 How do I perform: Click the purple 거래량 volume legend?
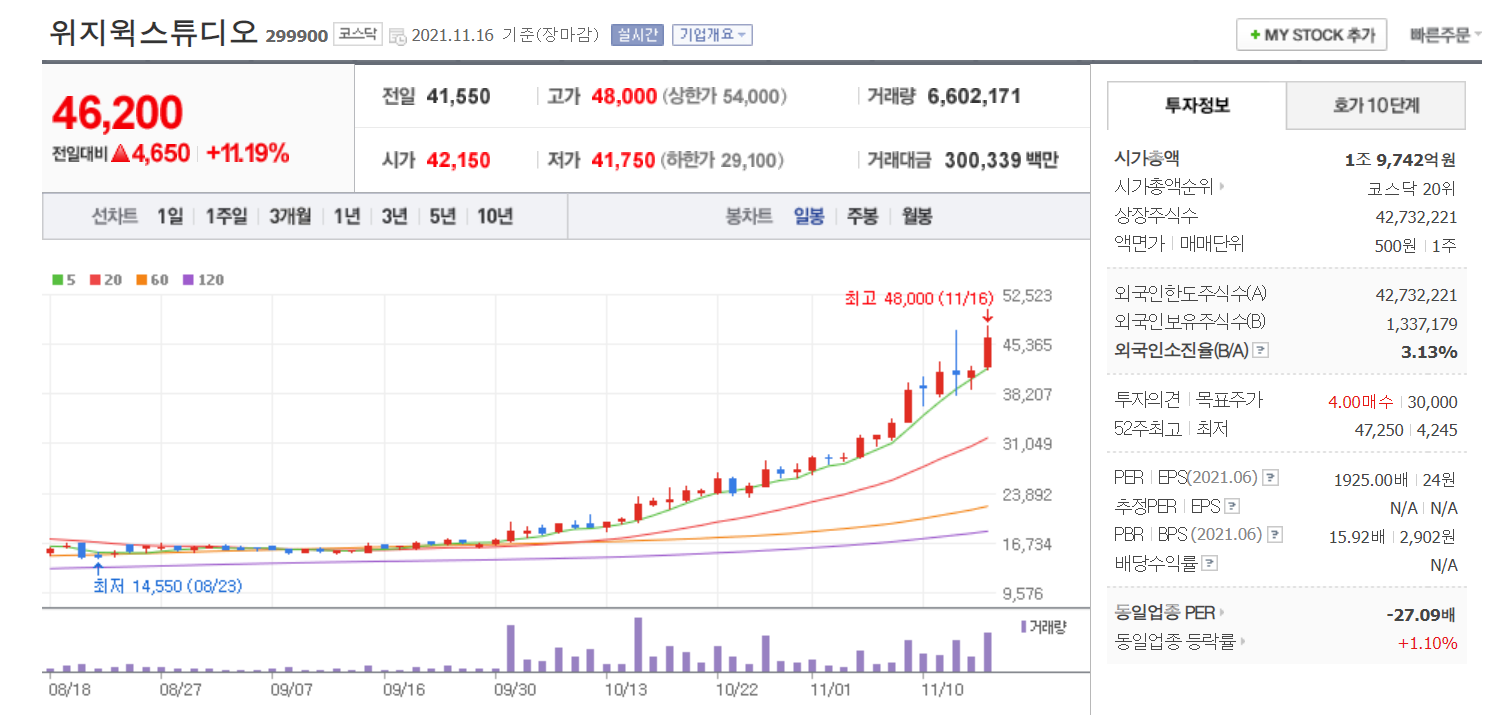point(1043,627)
